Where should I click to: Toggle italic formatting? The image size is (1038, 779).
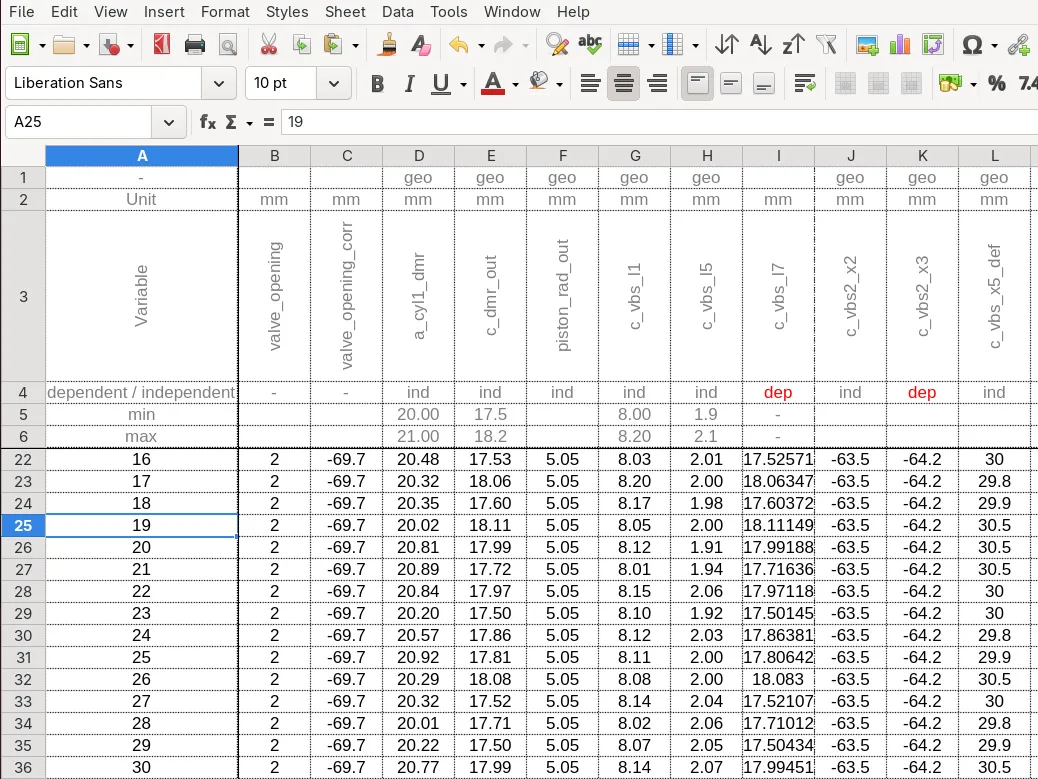pos(409,84)
